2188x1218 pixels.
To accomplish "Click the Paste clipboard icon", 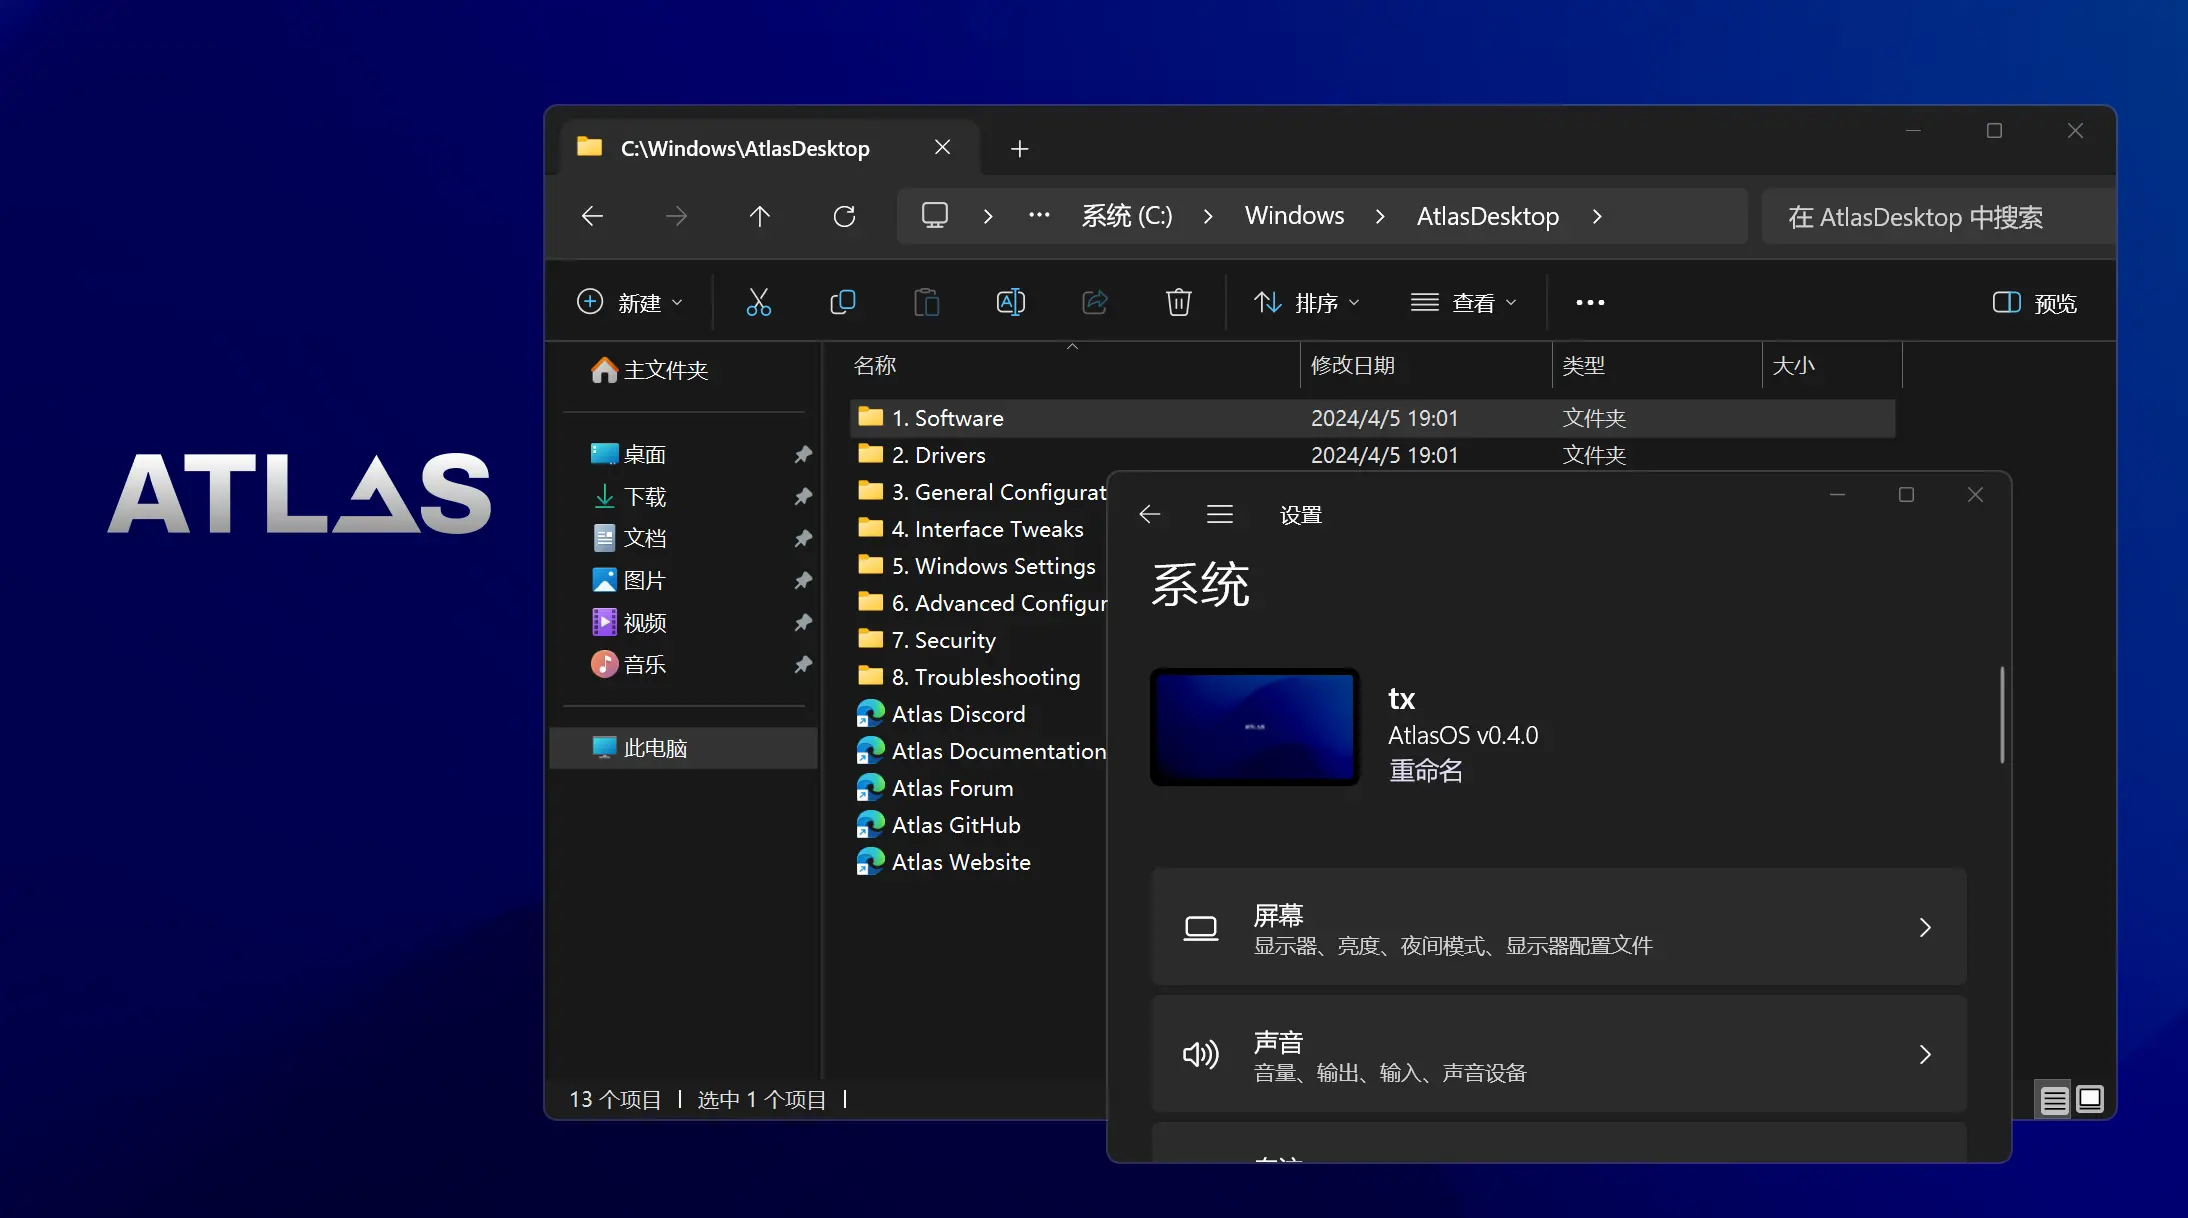I will pos(927,302).
